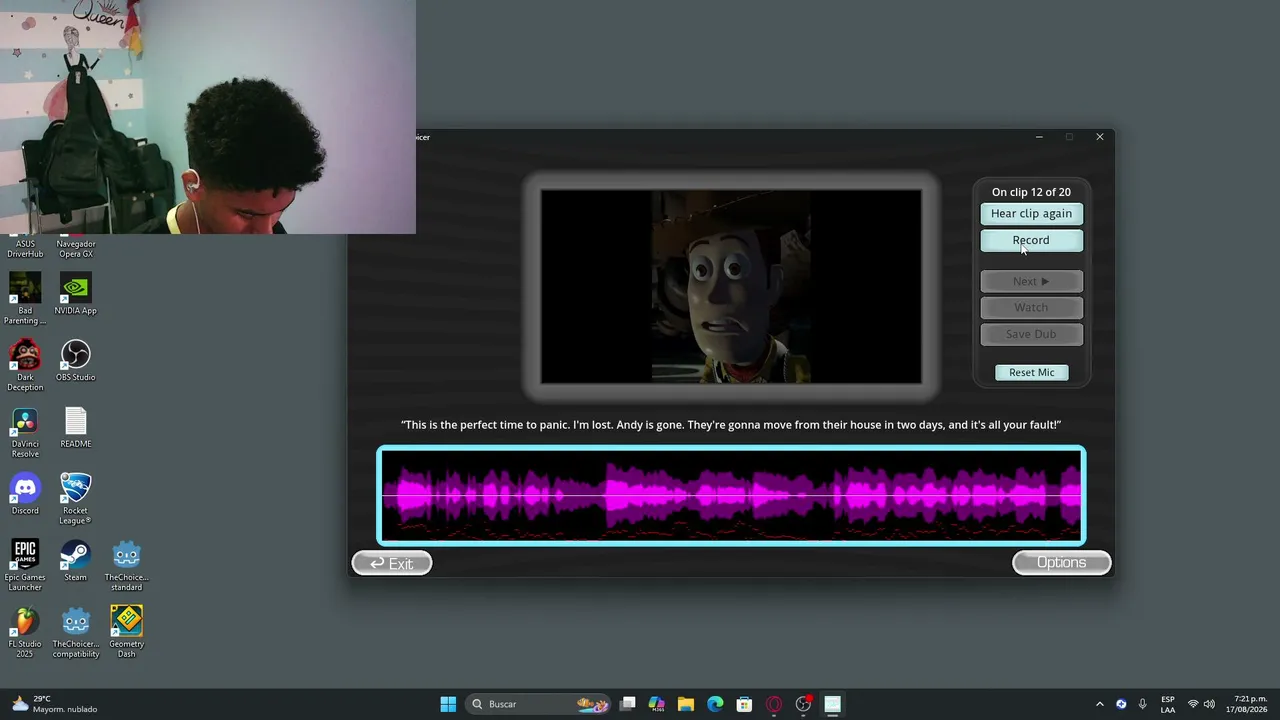Select the Epic Games Launcher icon
Screen dimensions: 1280x720
coord(25,566)
